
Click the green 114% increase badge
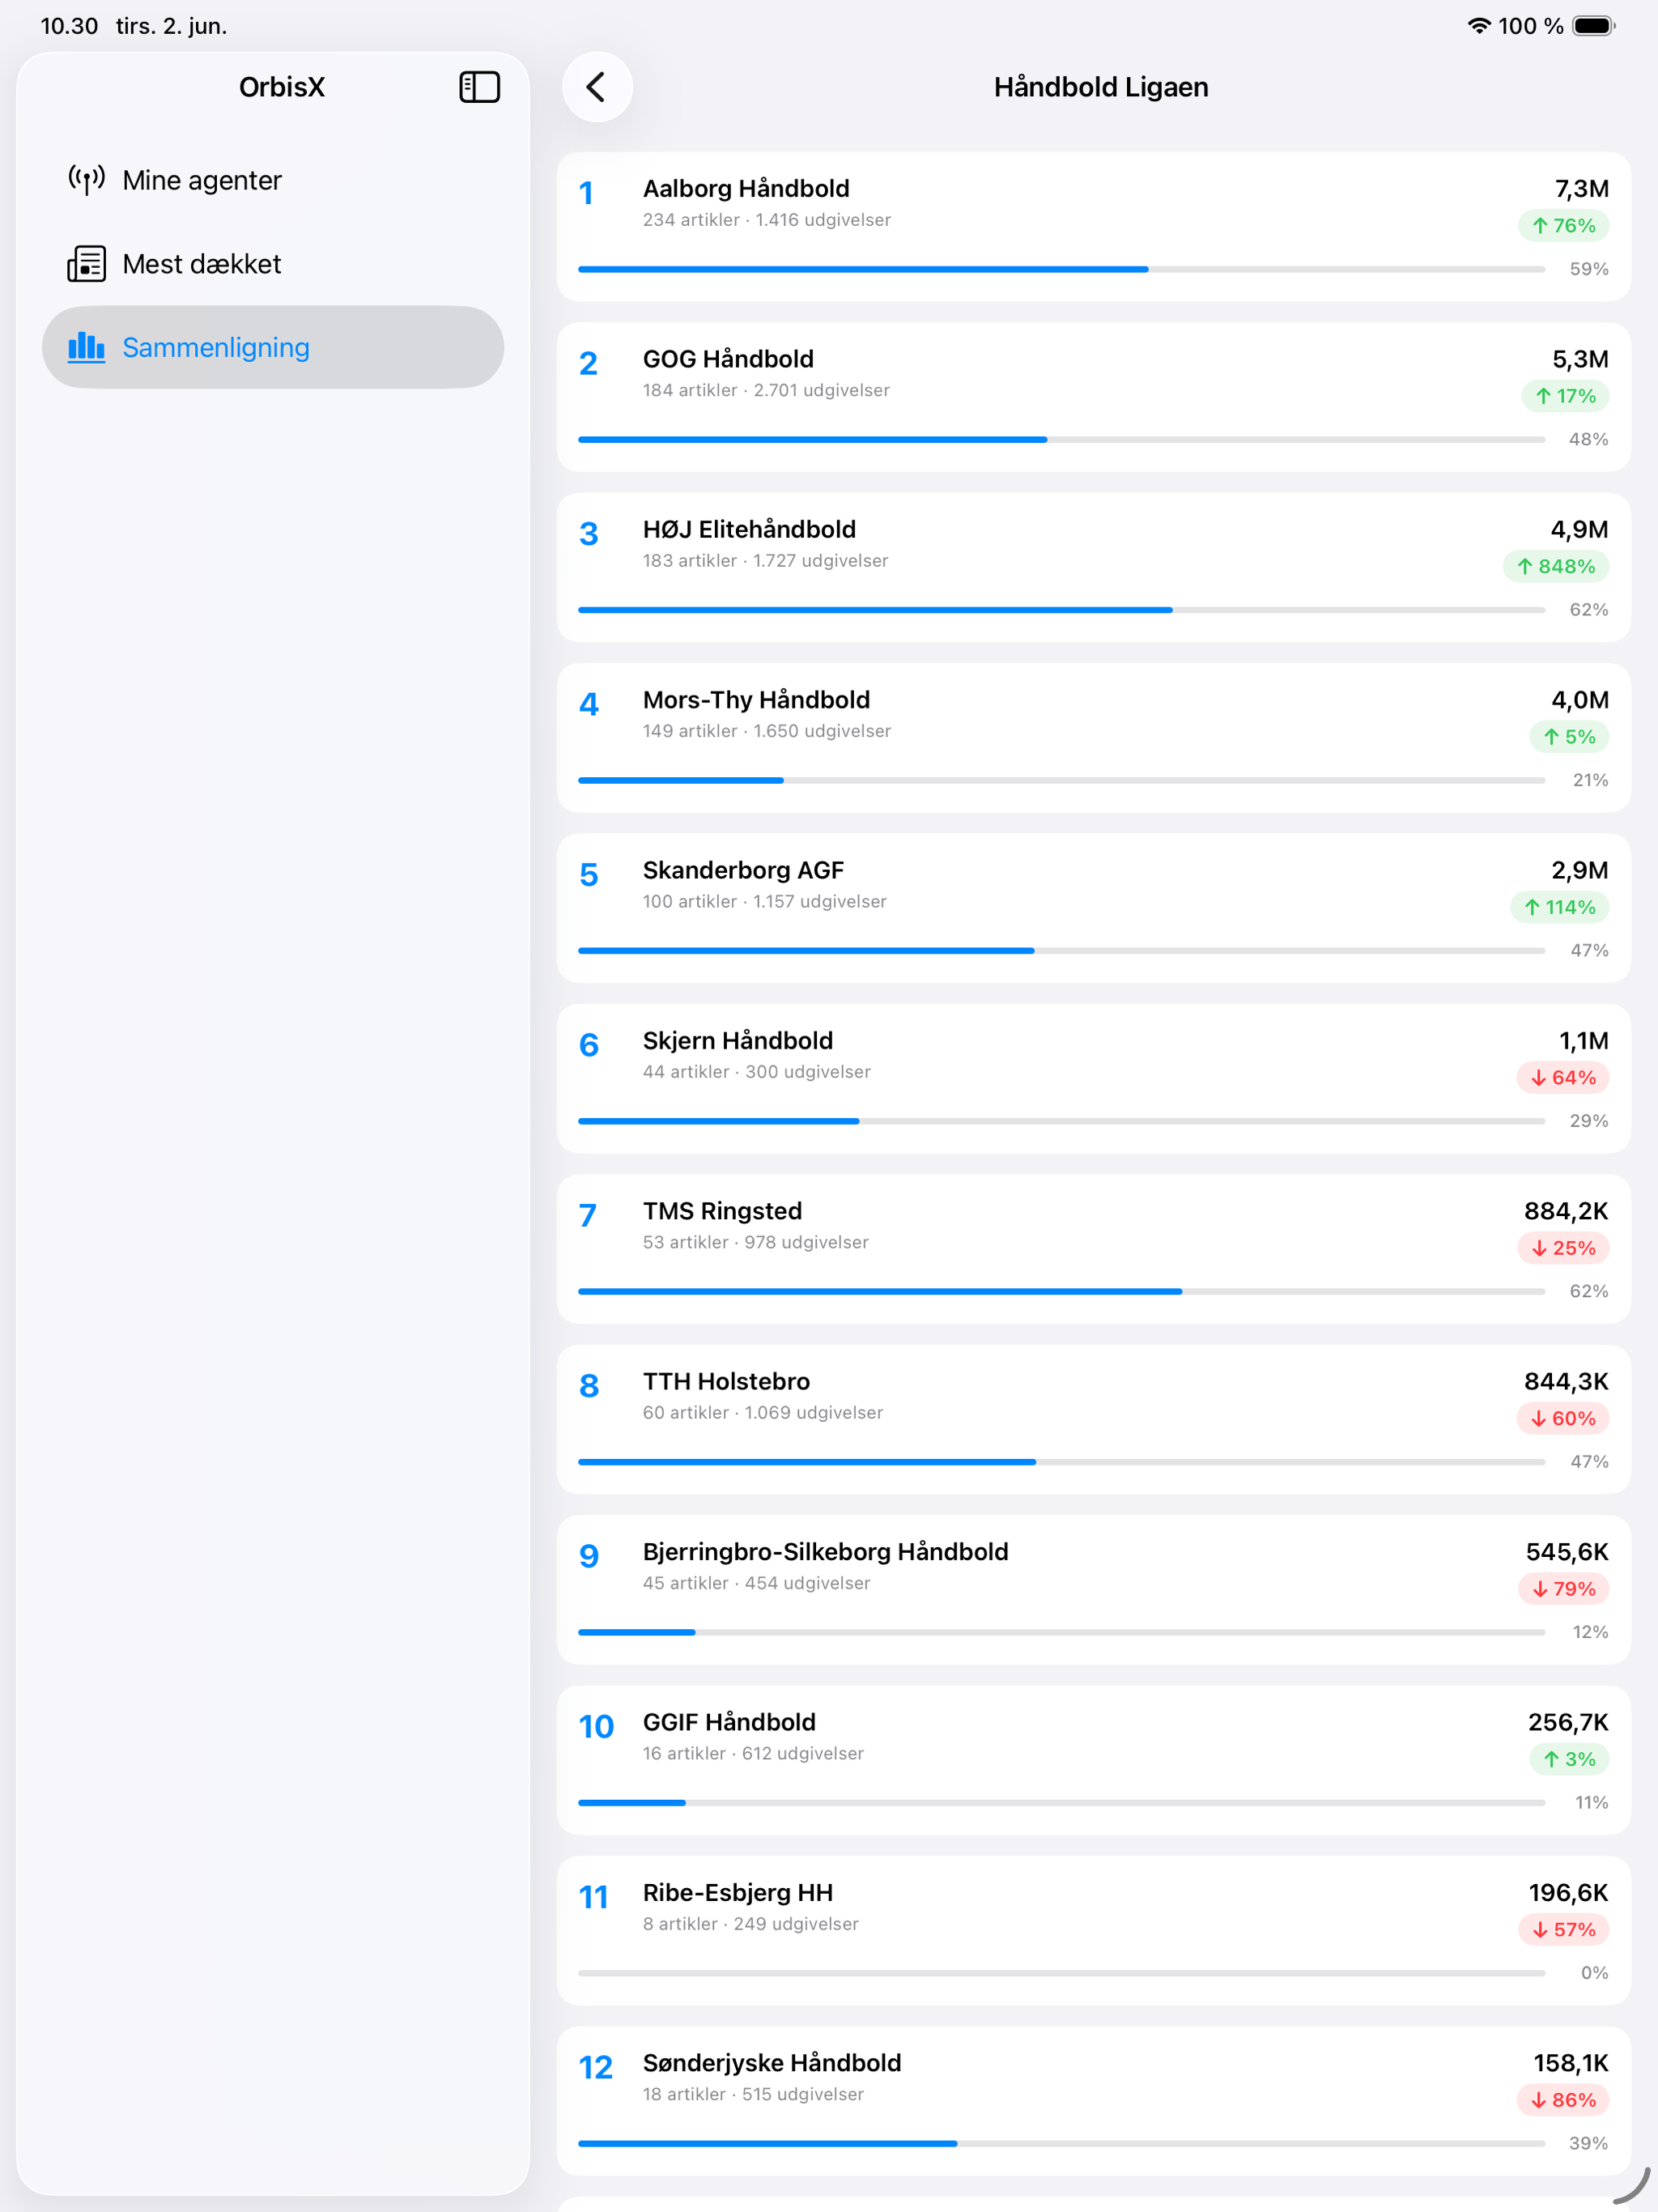(x=1560, y=907)
